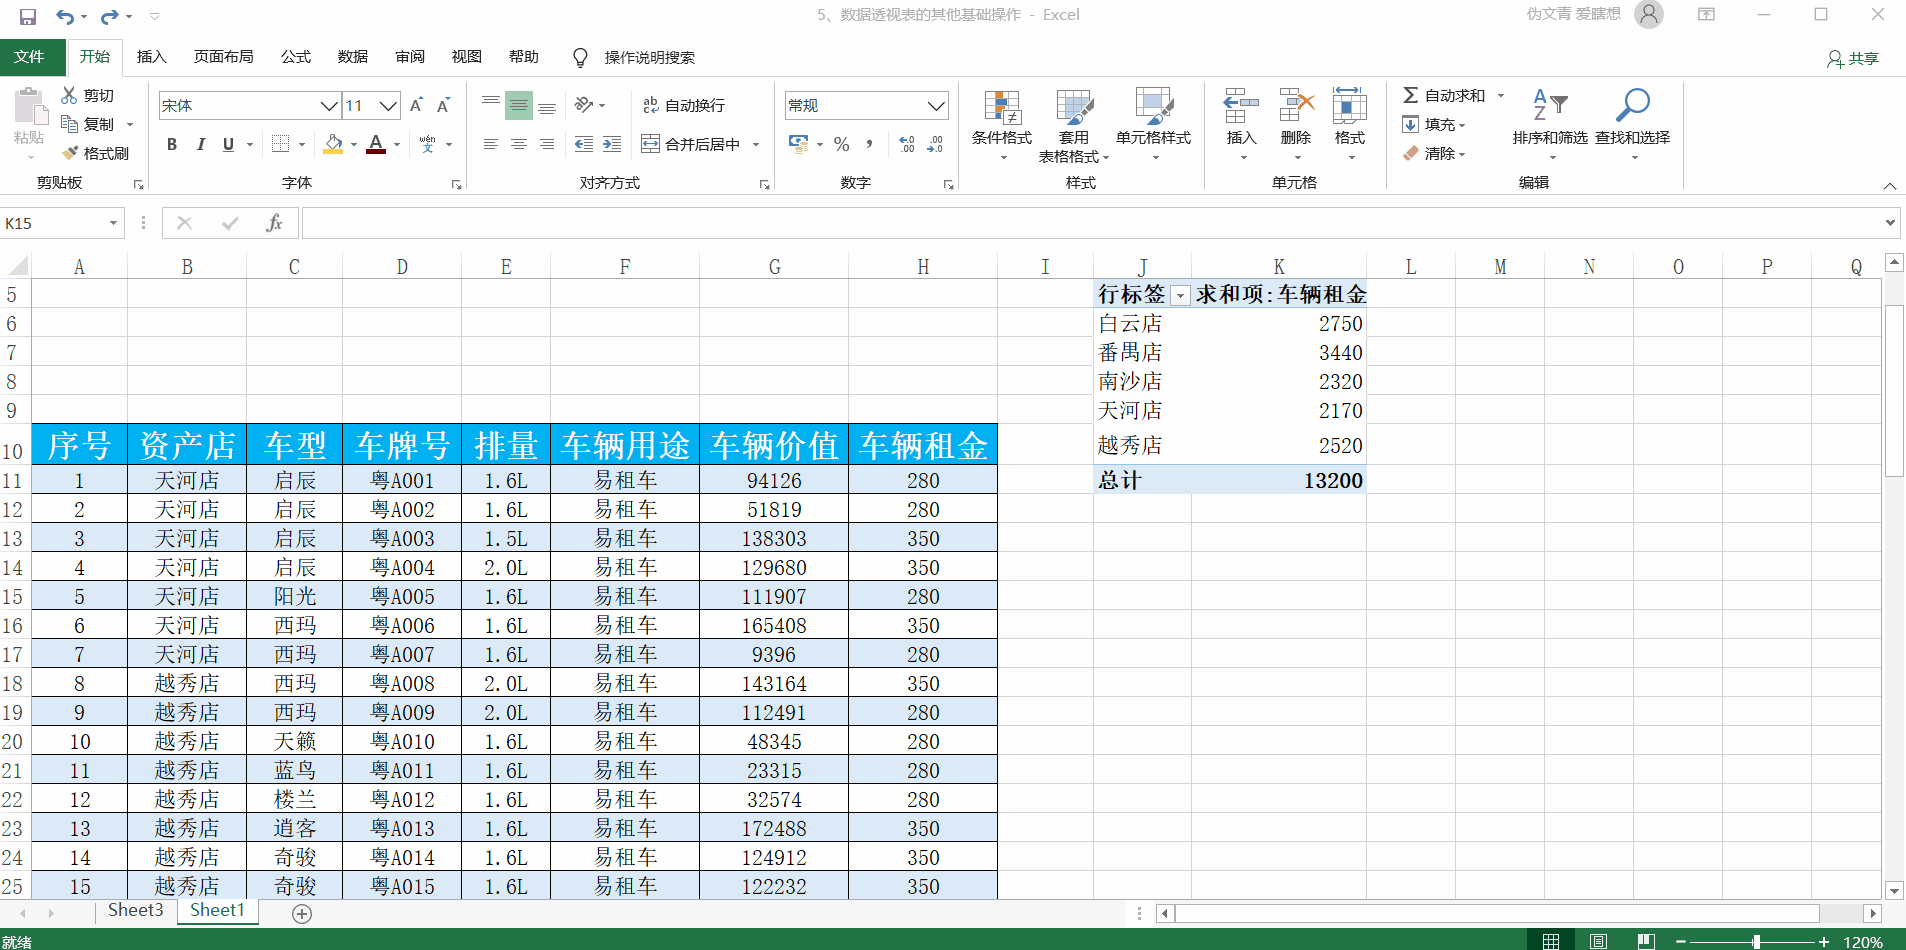The image size is (1906, 950).
Task: Apply the red font color
Action: (x=376, y=144)
